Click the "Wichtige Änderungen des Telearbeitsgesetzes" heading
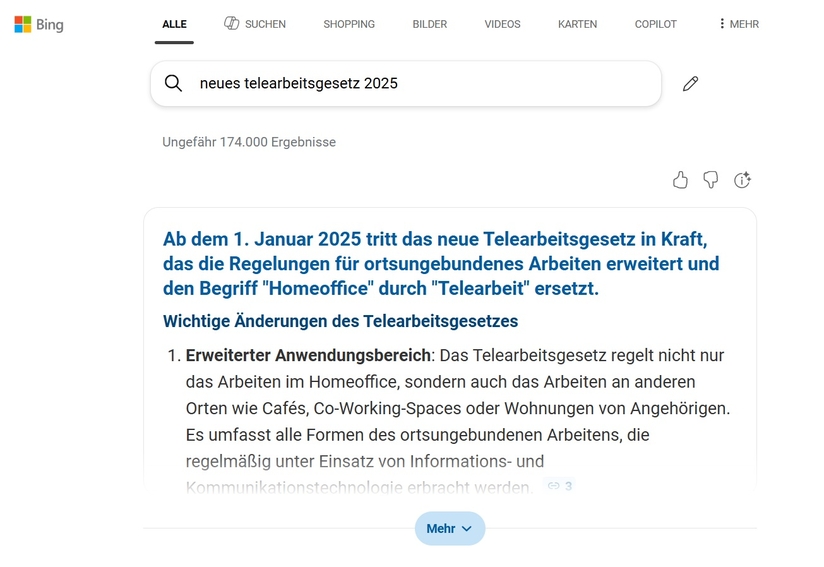This screenshot has height=567, width=824. click(340, 321)
